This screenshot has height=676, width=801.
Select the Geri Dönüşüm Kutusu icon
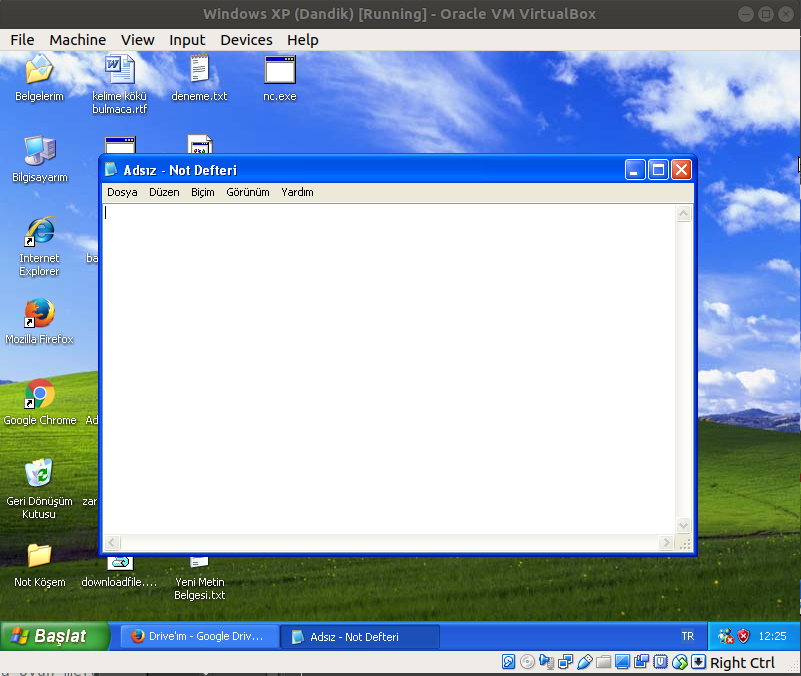click(x=39, y=473)
